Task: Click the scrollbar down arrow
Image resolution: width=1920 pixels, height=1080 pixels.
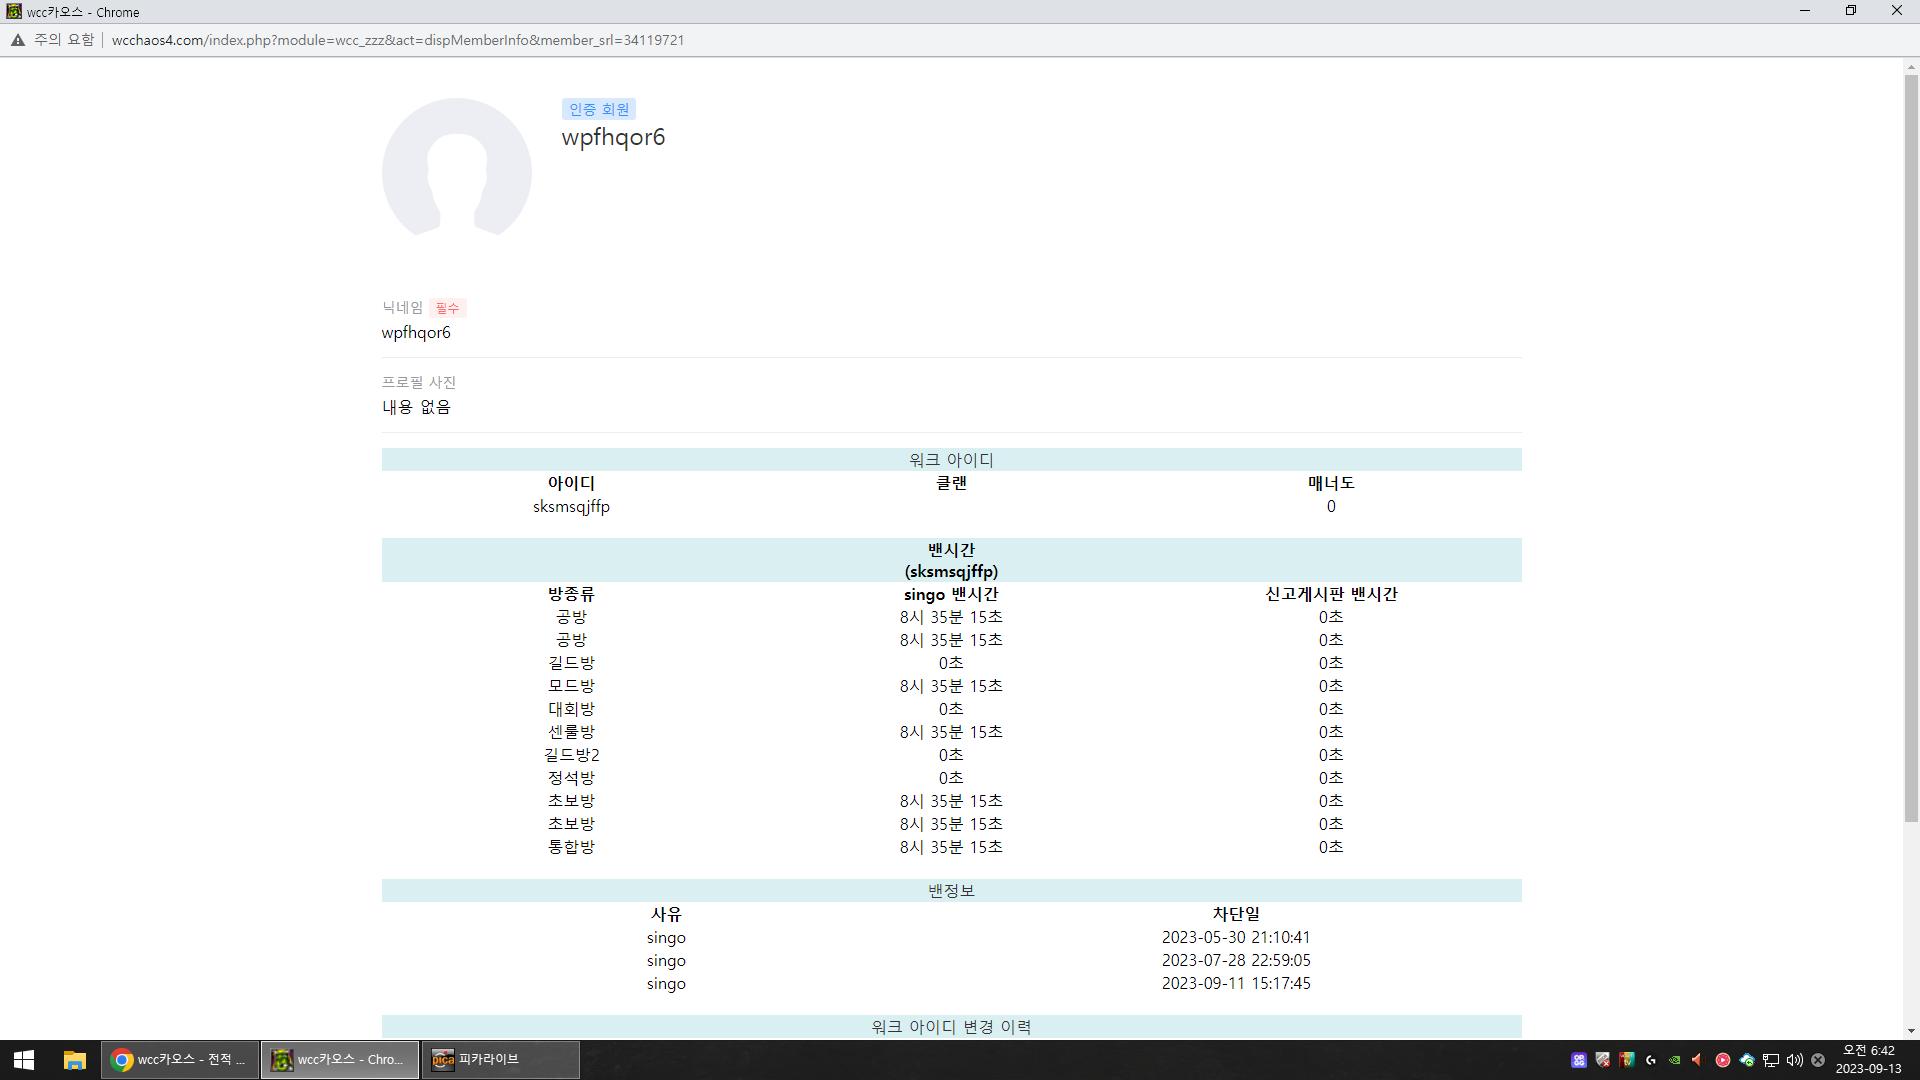Action: 1911,1031
